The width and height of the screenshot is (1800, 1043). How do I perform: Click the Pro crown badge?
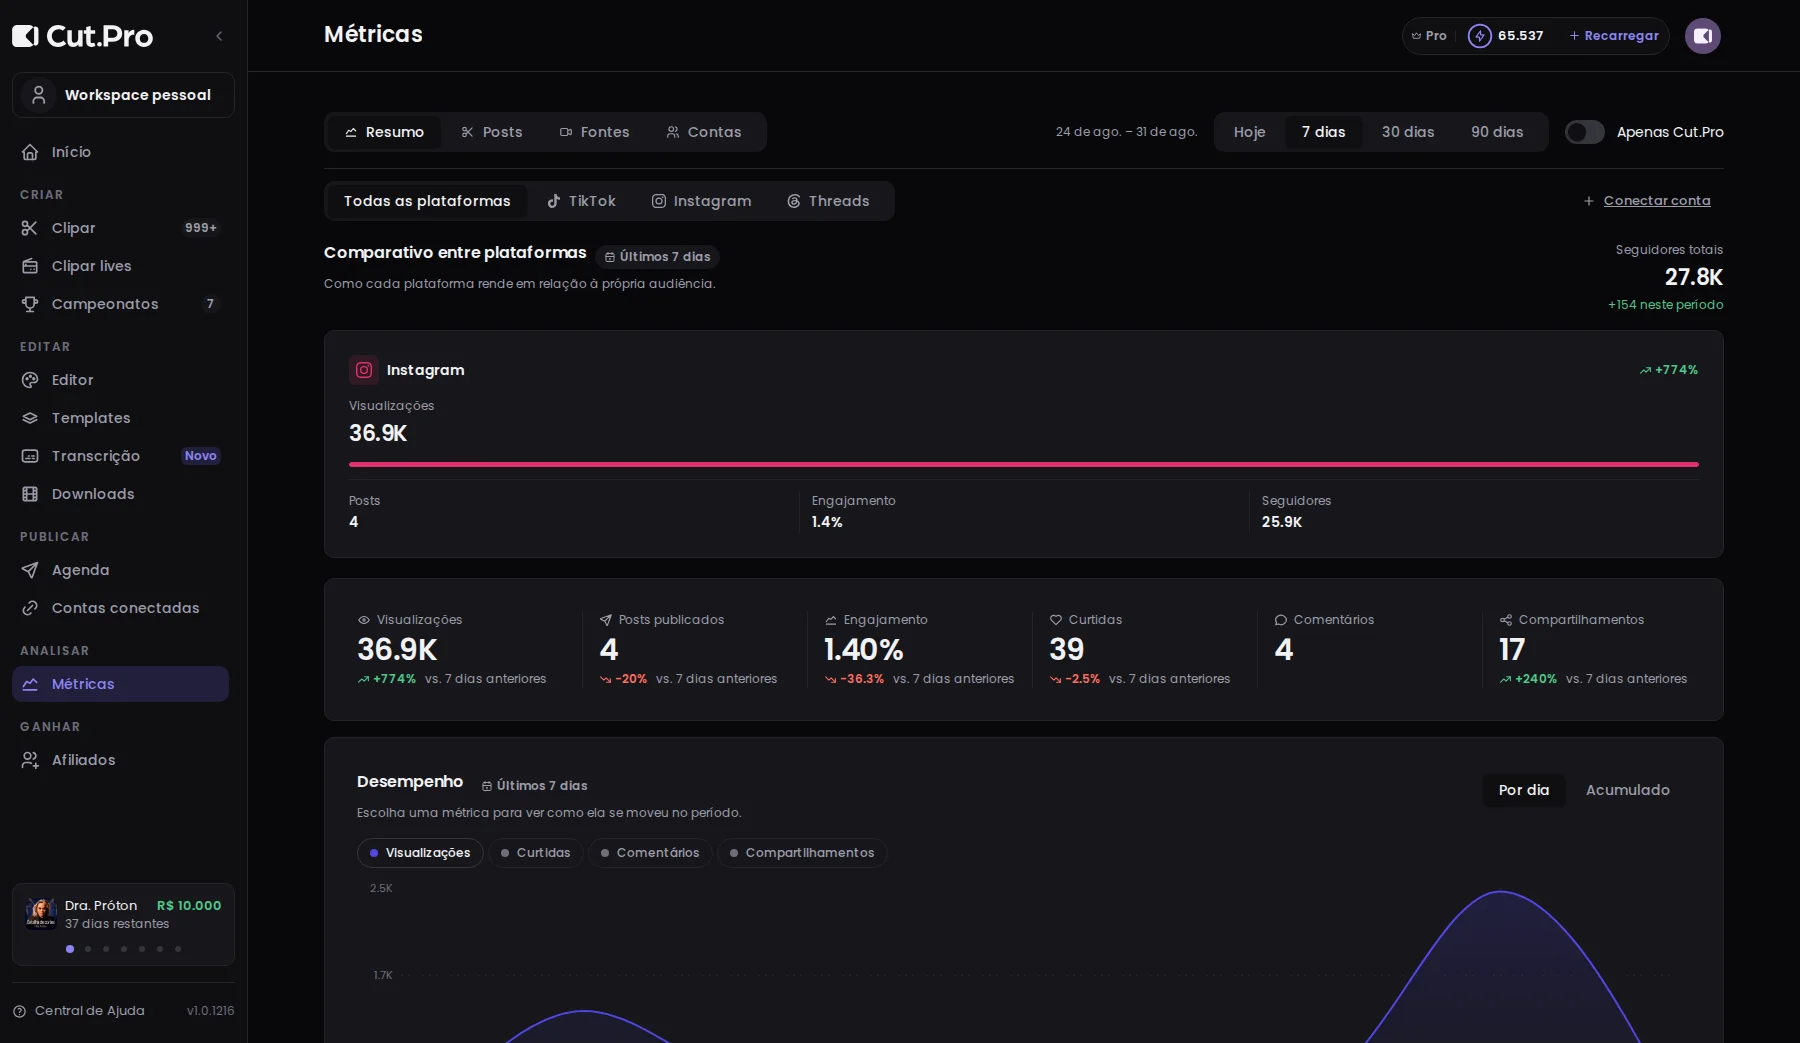point(1429,36)
